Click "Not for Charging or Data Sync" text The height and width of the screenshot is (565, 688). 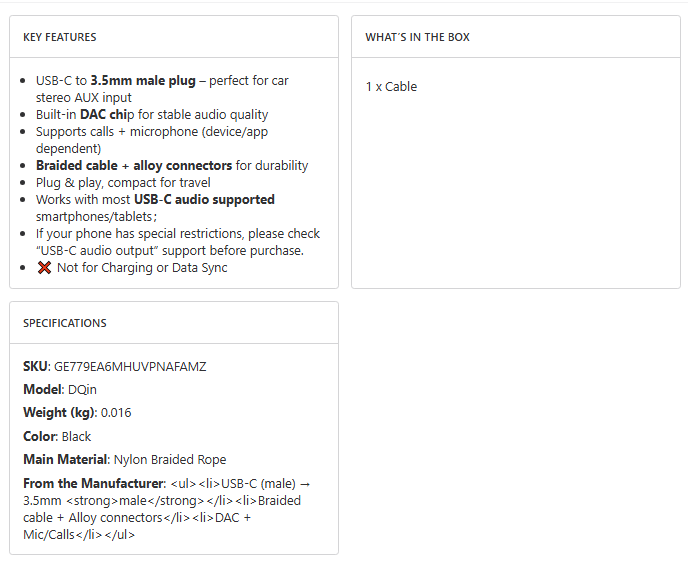point(142,268)
